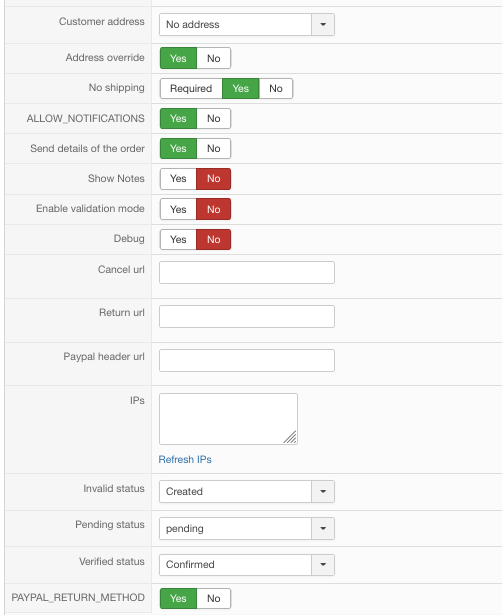This screenshot has width=502, height=615.
Task: Enable validation mode by selecting Yes
Action: [x=178, y=209]
